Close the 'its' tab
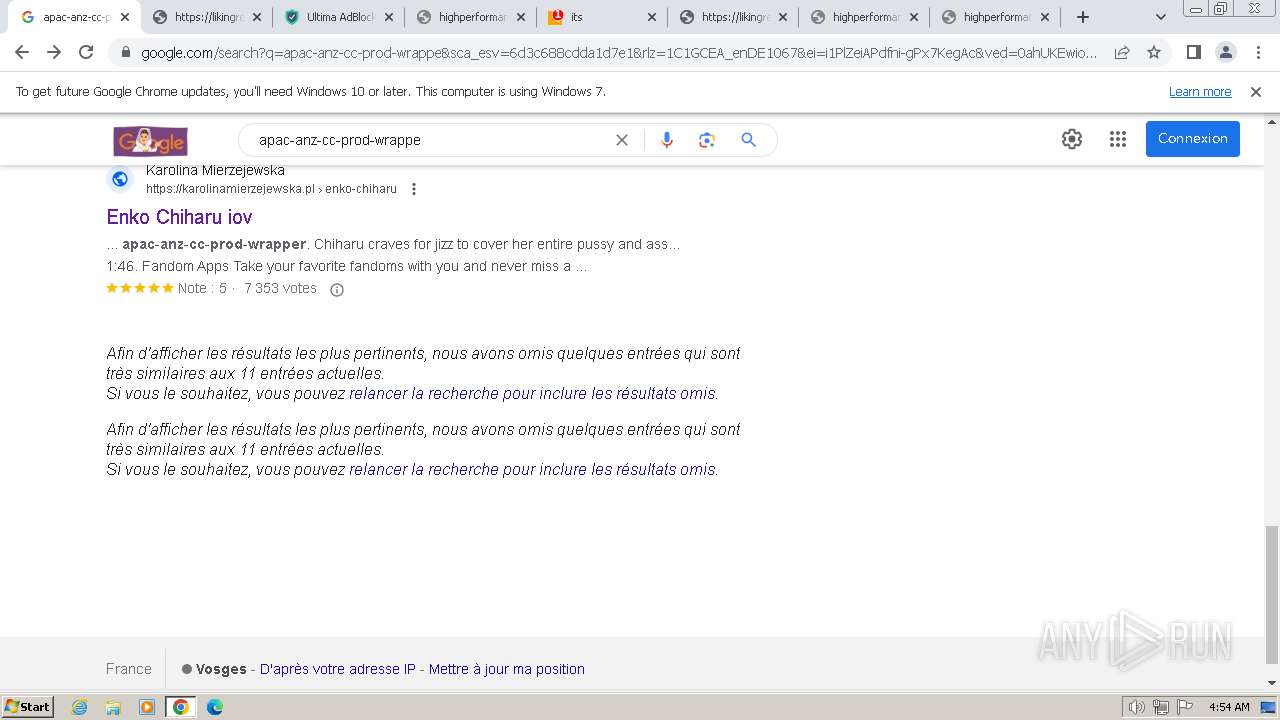1280x720 pixels. (652, 17)
